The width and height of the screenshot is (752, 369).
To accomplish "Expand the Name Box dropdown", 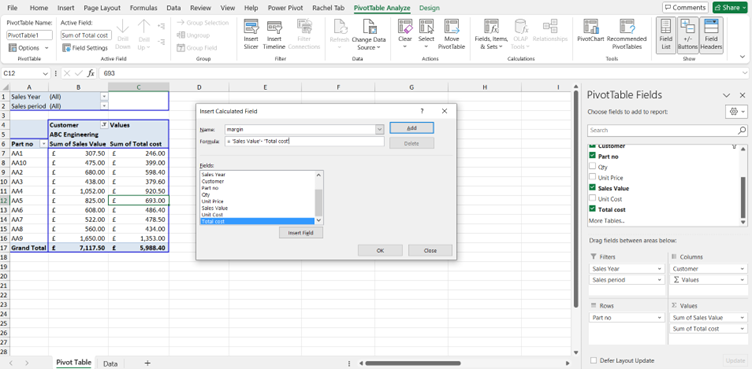I will click(x=45, y=73).
